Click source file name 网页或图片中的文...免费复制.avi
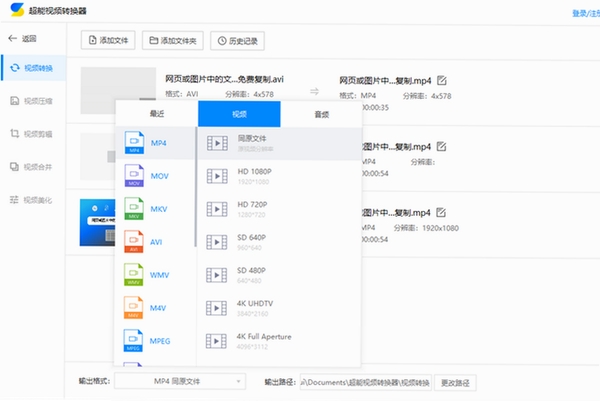 [x=224, y=79]
